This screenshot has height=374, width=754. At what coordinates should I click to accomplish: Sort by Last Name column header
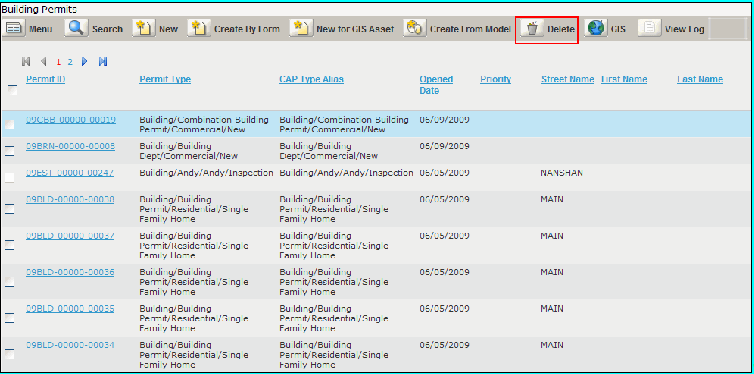(x=700, y=79)
